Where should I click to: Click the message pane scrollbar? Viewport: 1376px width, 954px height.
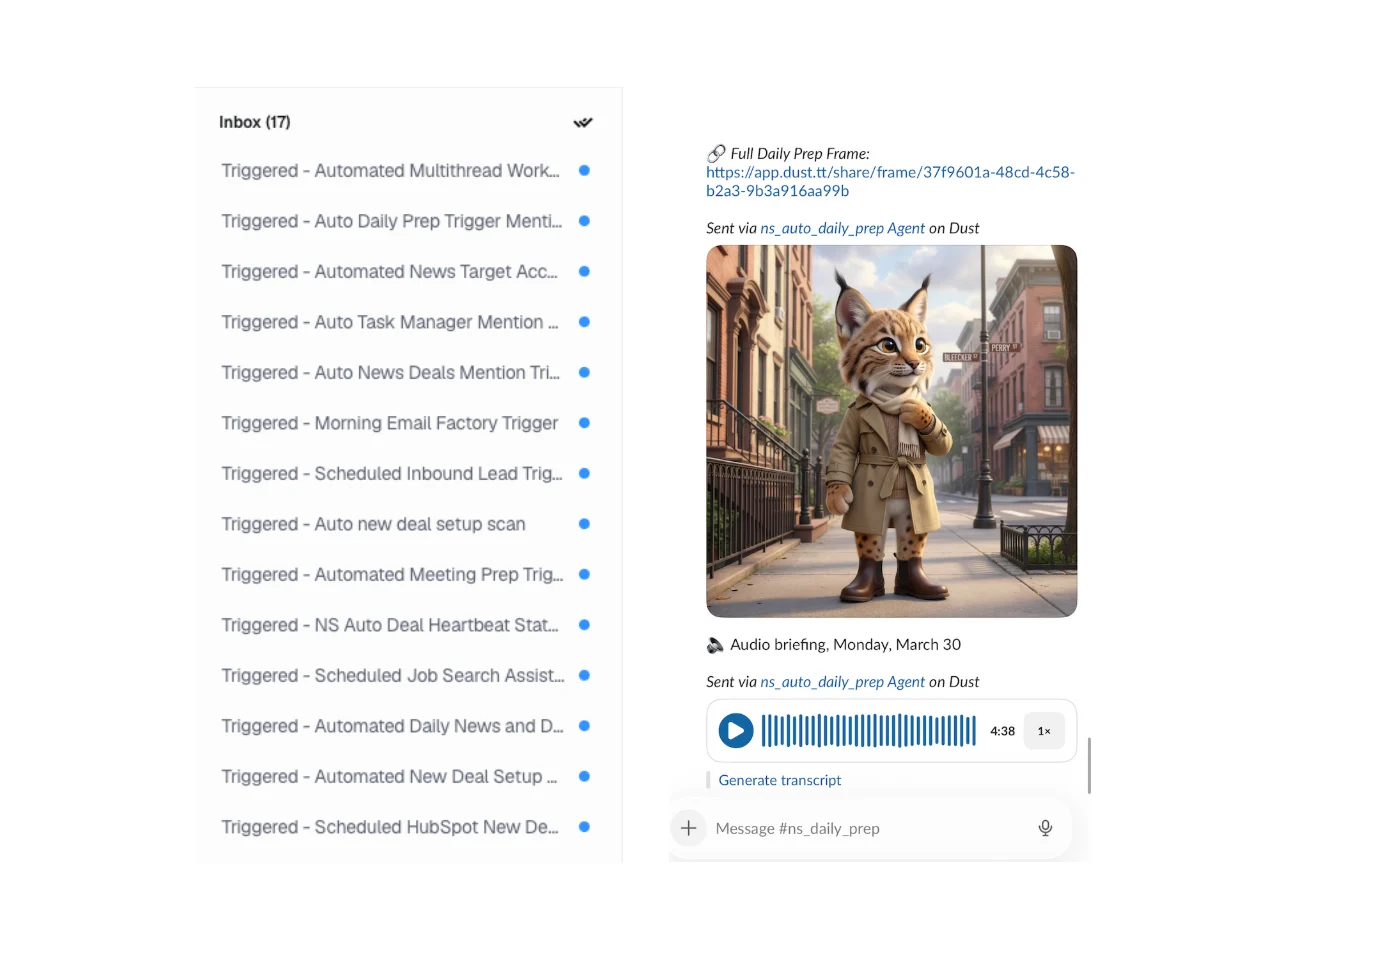1088,765
